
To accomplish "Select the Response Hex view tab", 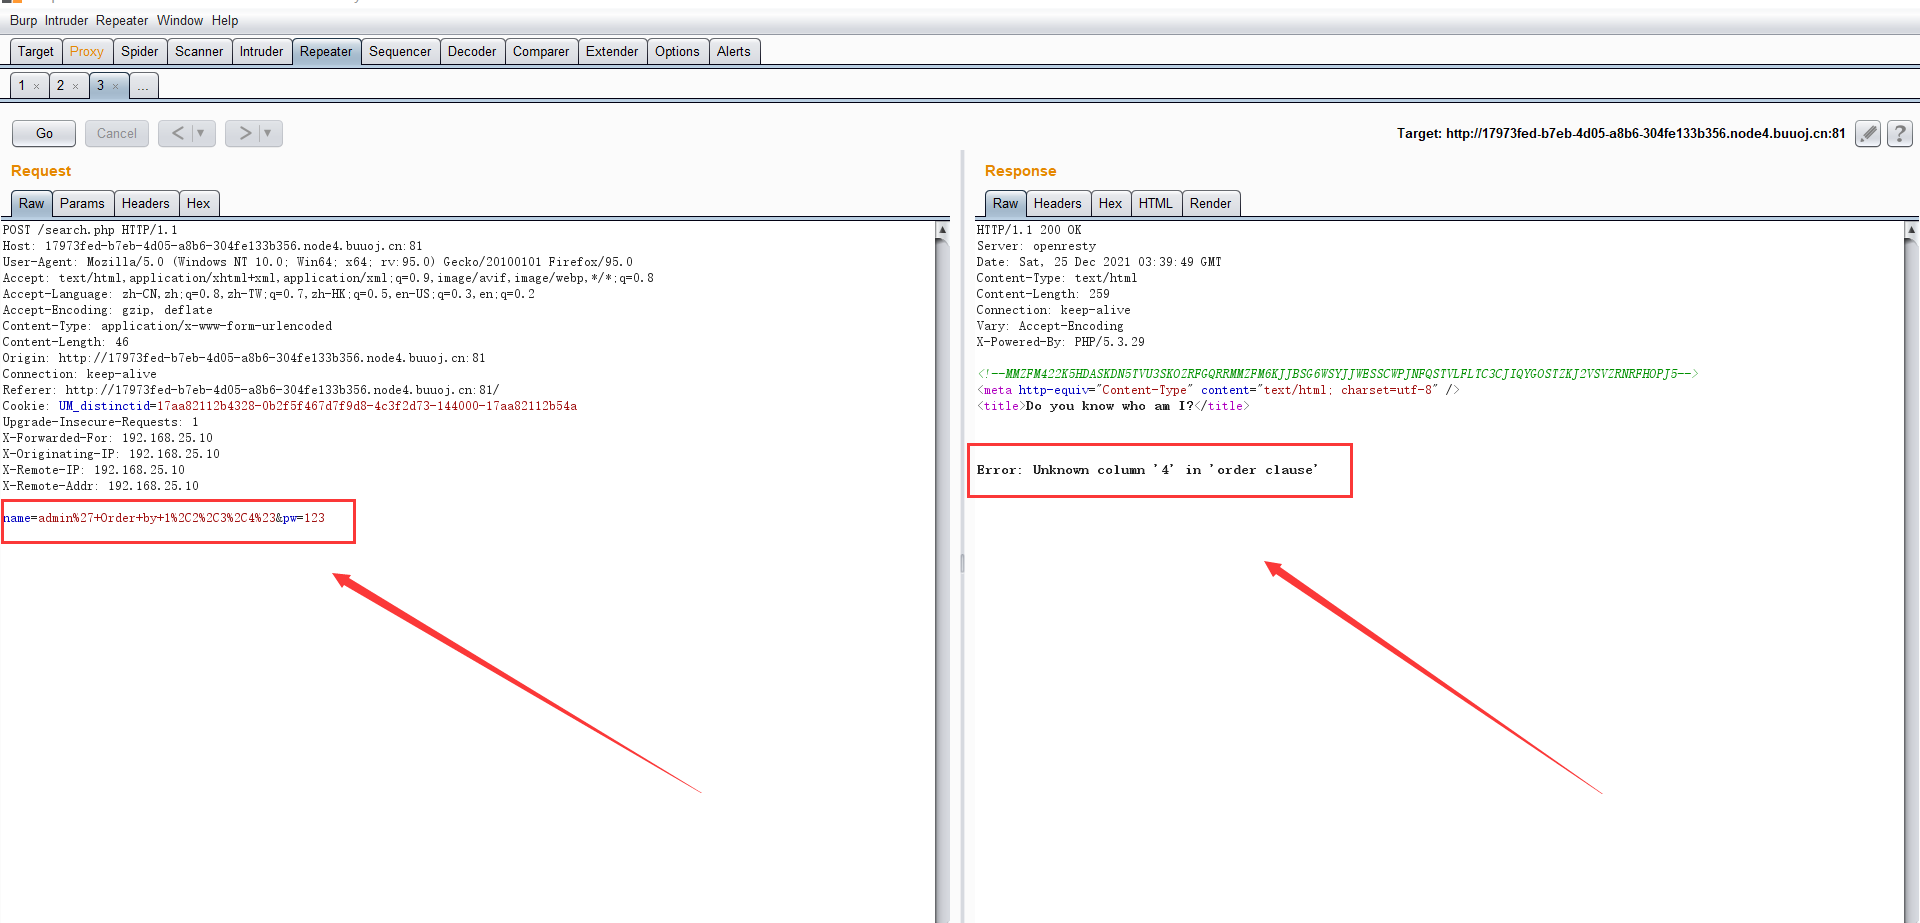I will tap(1110, 203).
